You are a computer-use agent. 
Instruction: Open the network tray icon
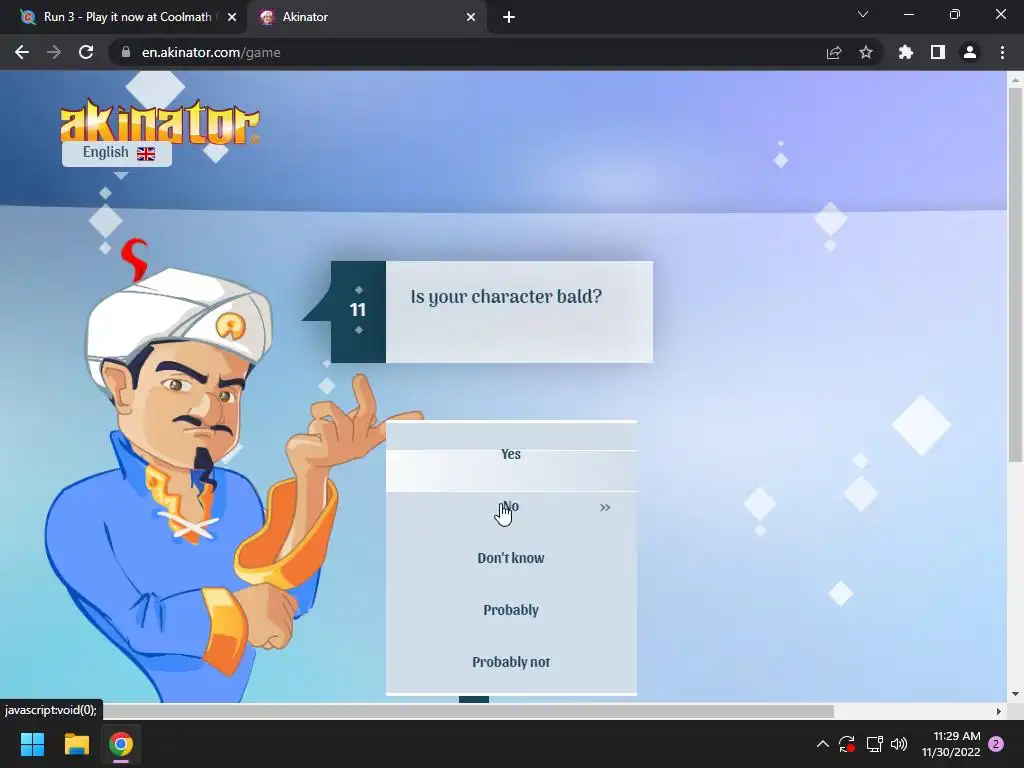[x=874, y=744]
